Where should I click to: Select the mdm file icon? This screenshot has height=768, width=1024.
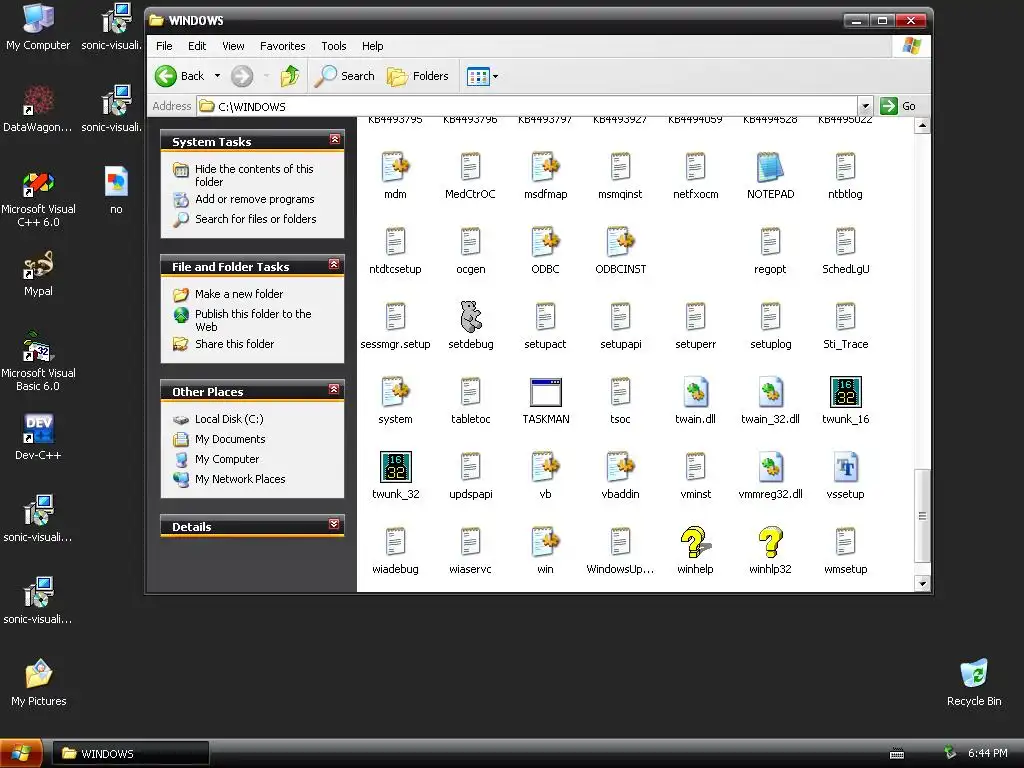click(395, 167)
